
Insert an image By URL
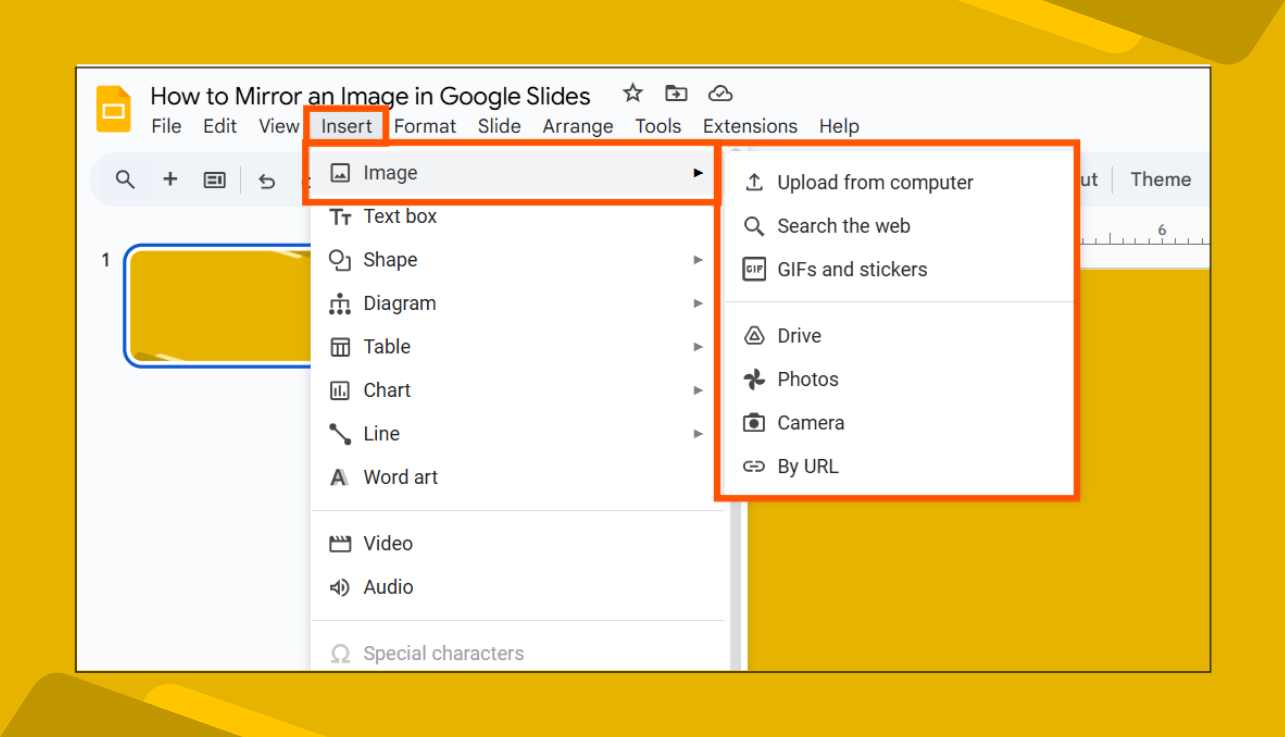coord(806,466)
